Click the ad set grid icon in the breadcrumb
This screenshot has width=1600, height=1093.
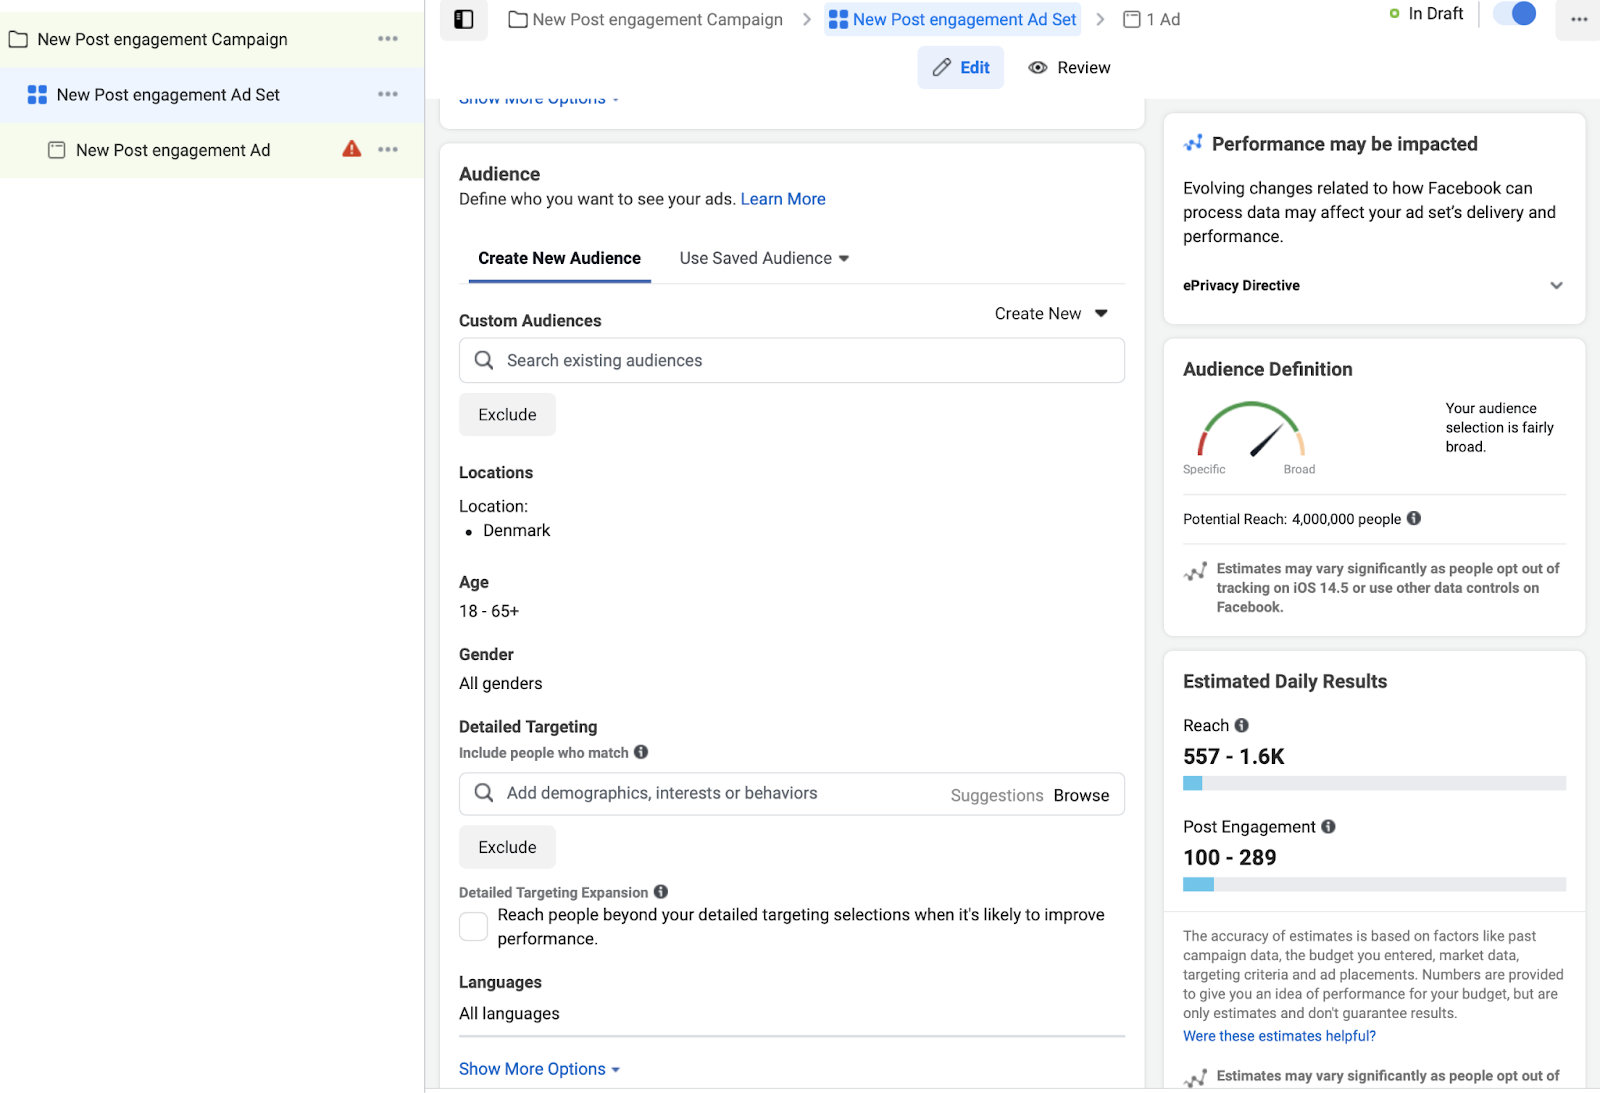[x=838, y=19]
